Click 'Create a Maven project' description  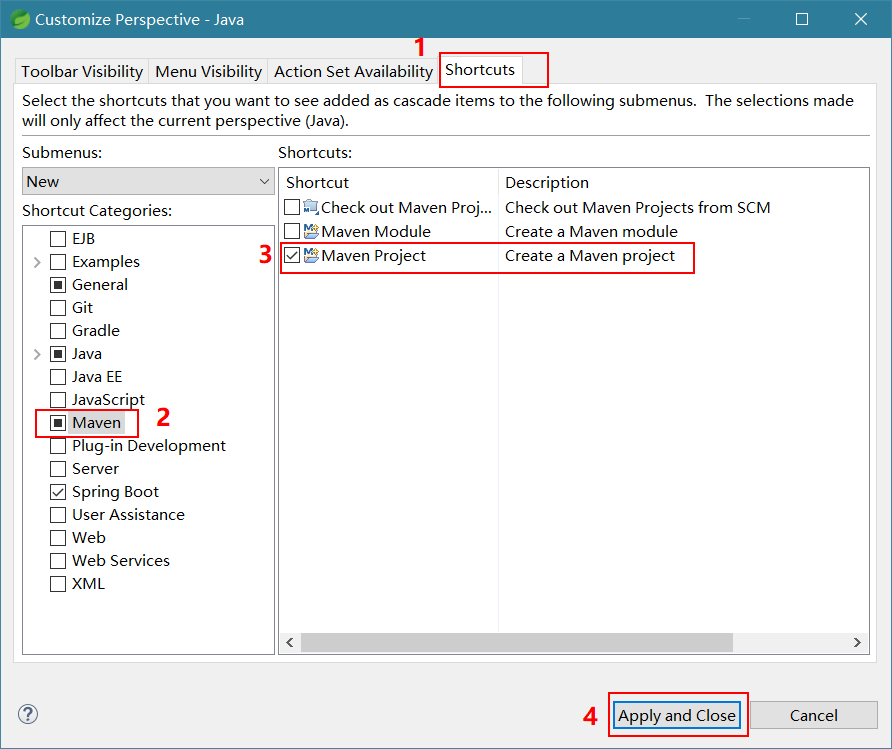(590, 256)
